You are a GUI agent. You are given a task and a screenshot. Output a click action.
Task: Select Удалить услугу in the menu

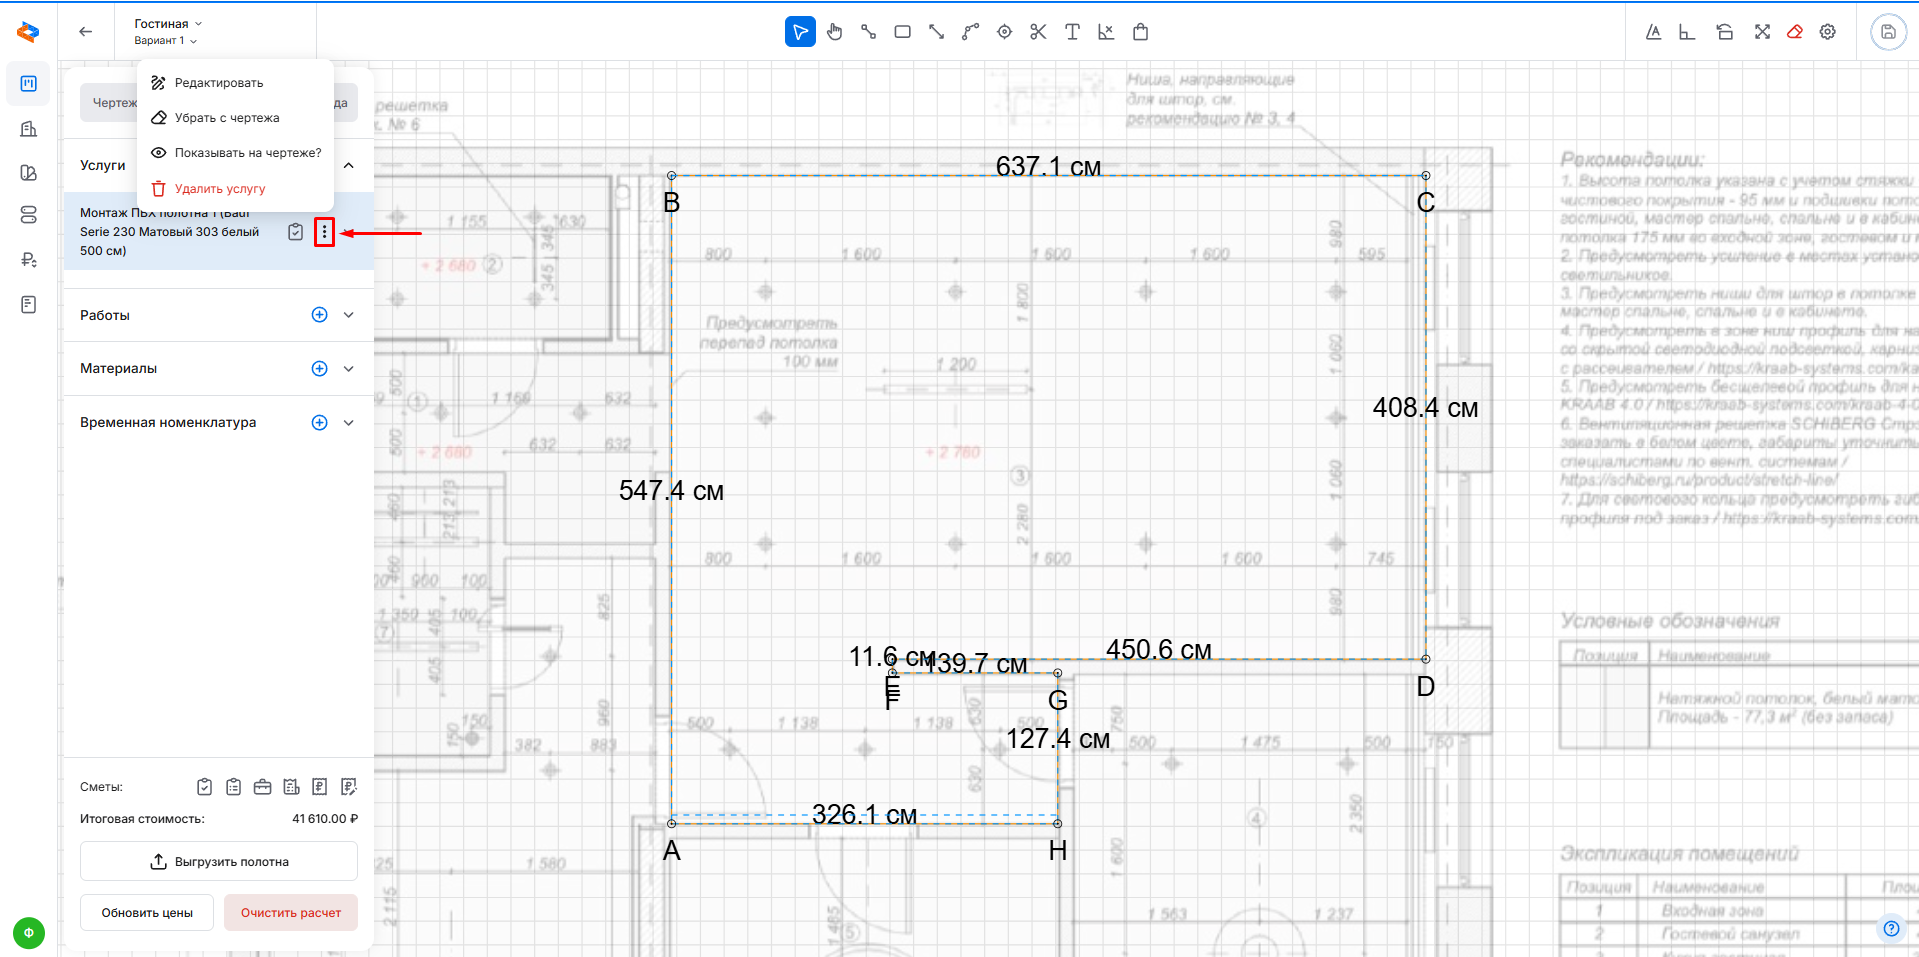click(219, 189)
